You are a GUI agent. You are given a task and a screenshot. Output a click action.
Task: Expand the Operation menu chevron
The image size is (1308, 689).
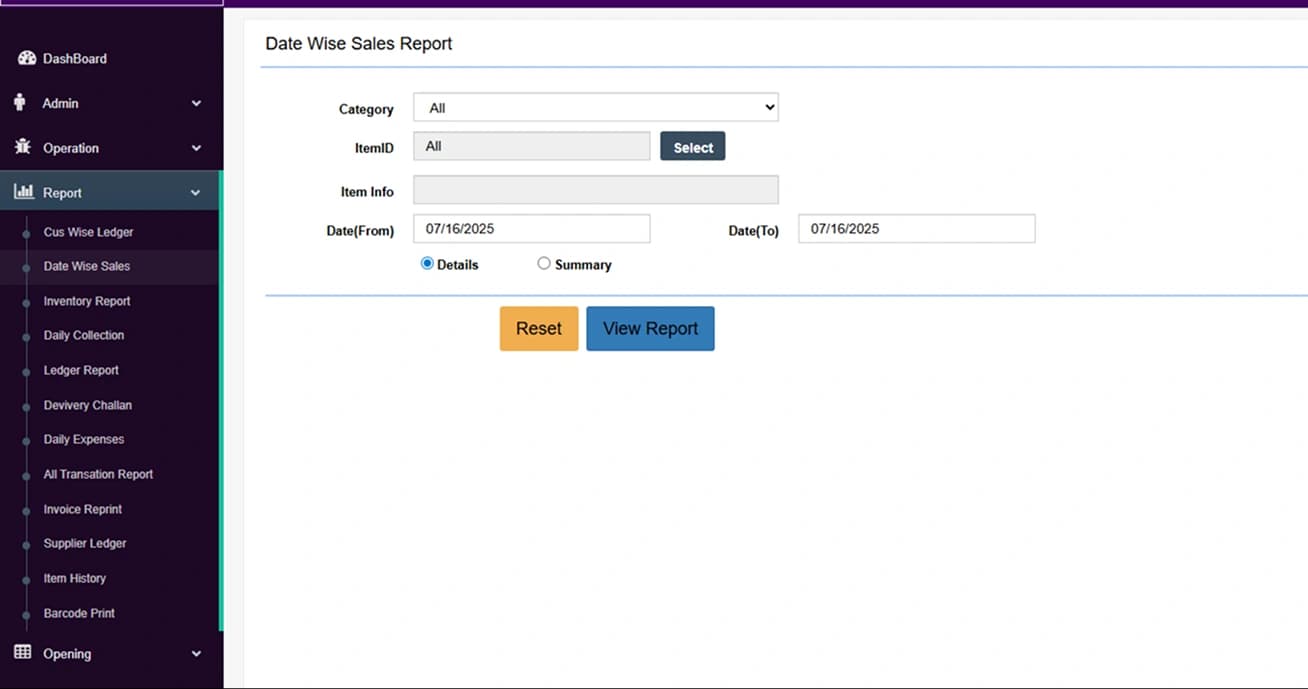pyautogui.click(x=196, y=148)
